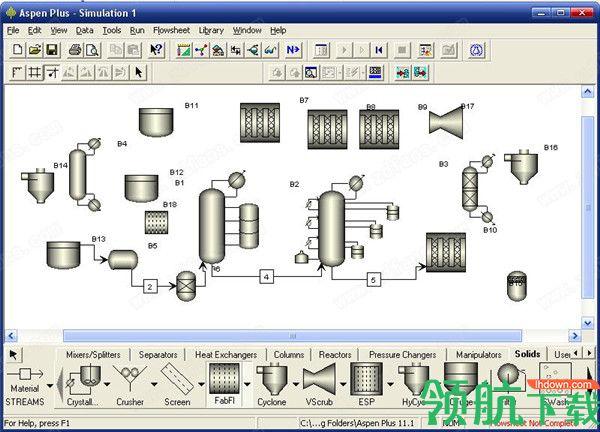Open Print Preview icon
The image size is (600, 432).
pyautogui.click(x=92, y=50)
